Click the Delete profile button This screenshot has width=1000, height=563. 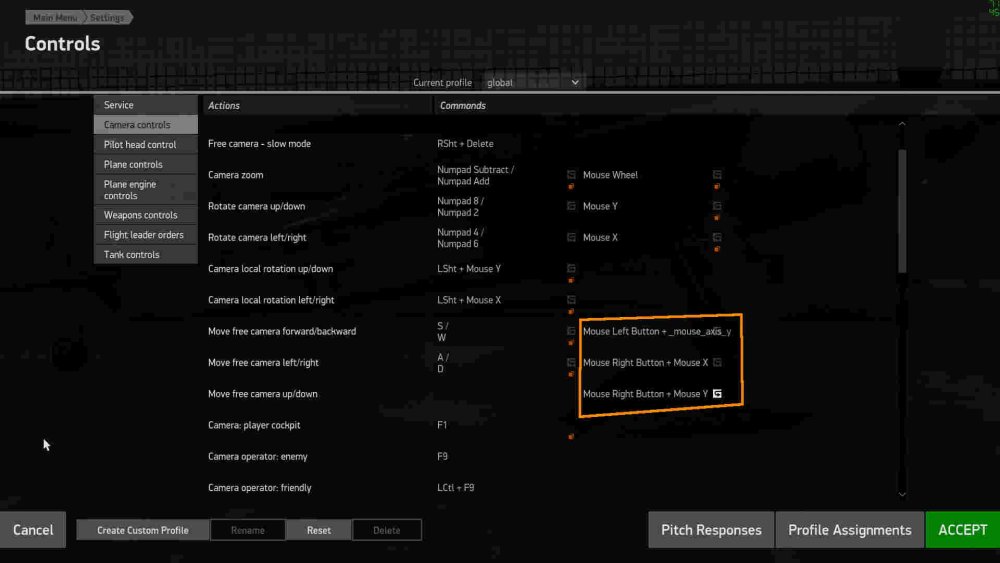[x=386, y=530]
